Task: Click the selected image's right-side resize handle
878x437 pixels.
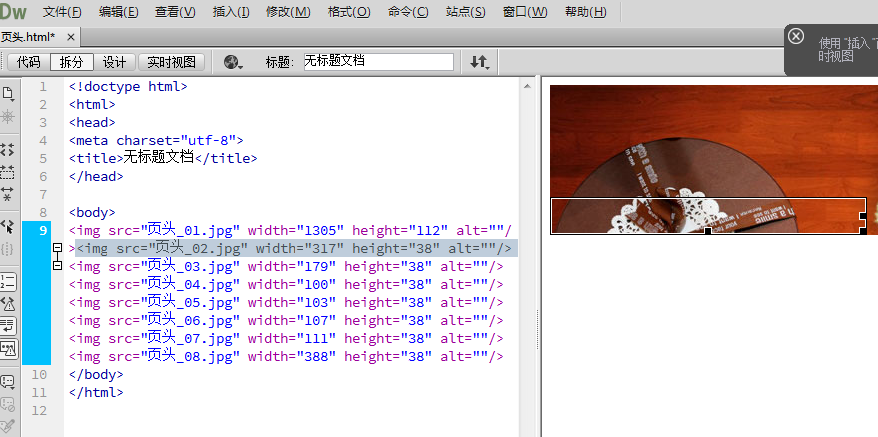Action: [x=863, y=216]
